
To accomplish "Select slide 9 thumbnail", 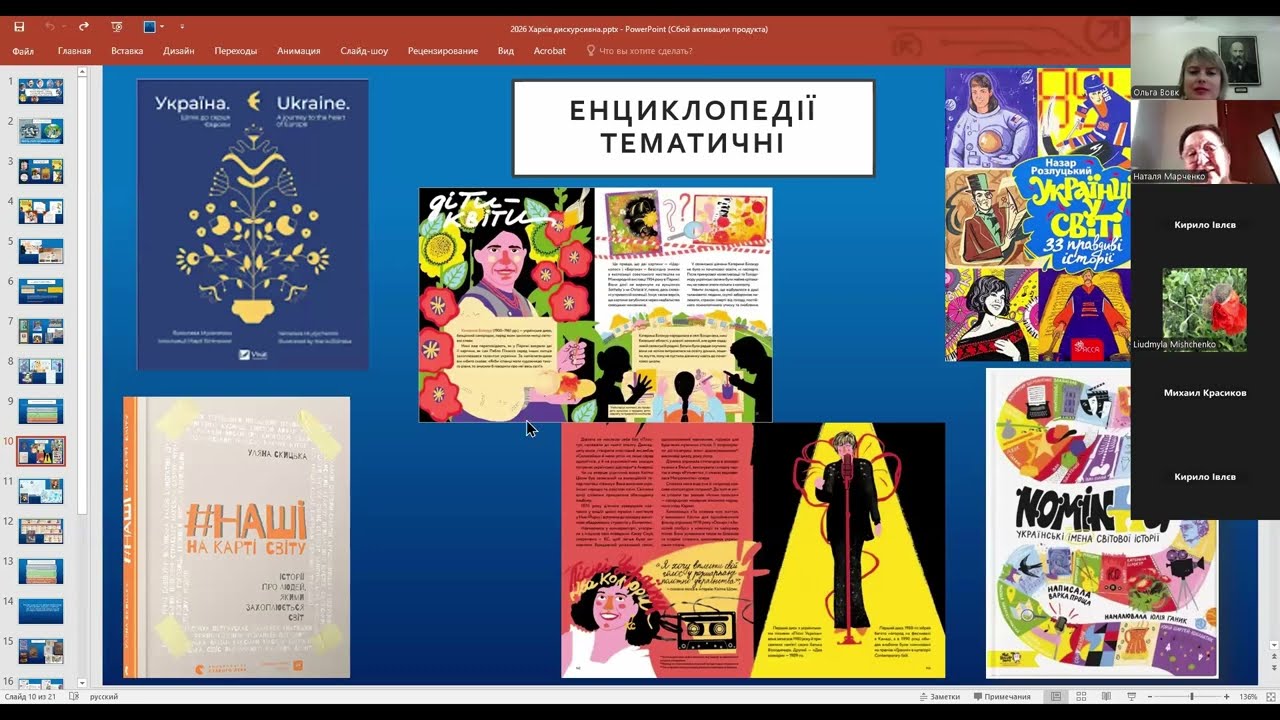I will coord(41,411).
